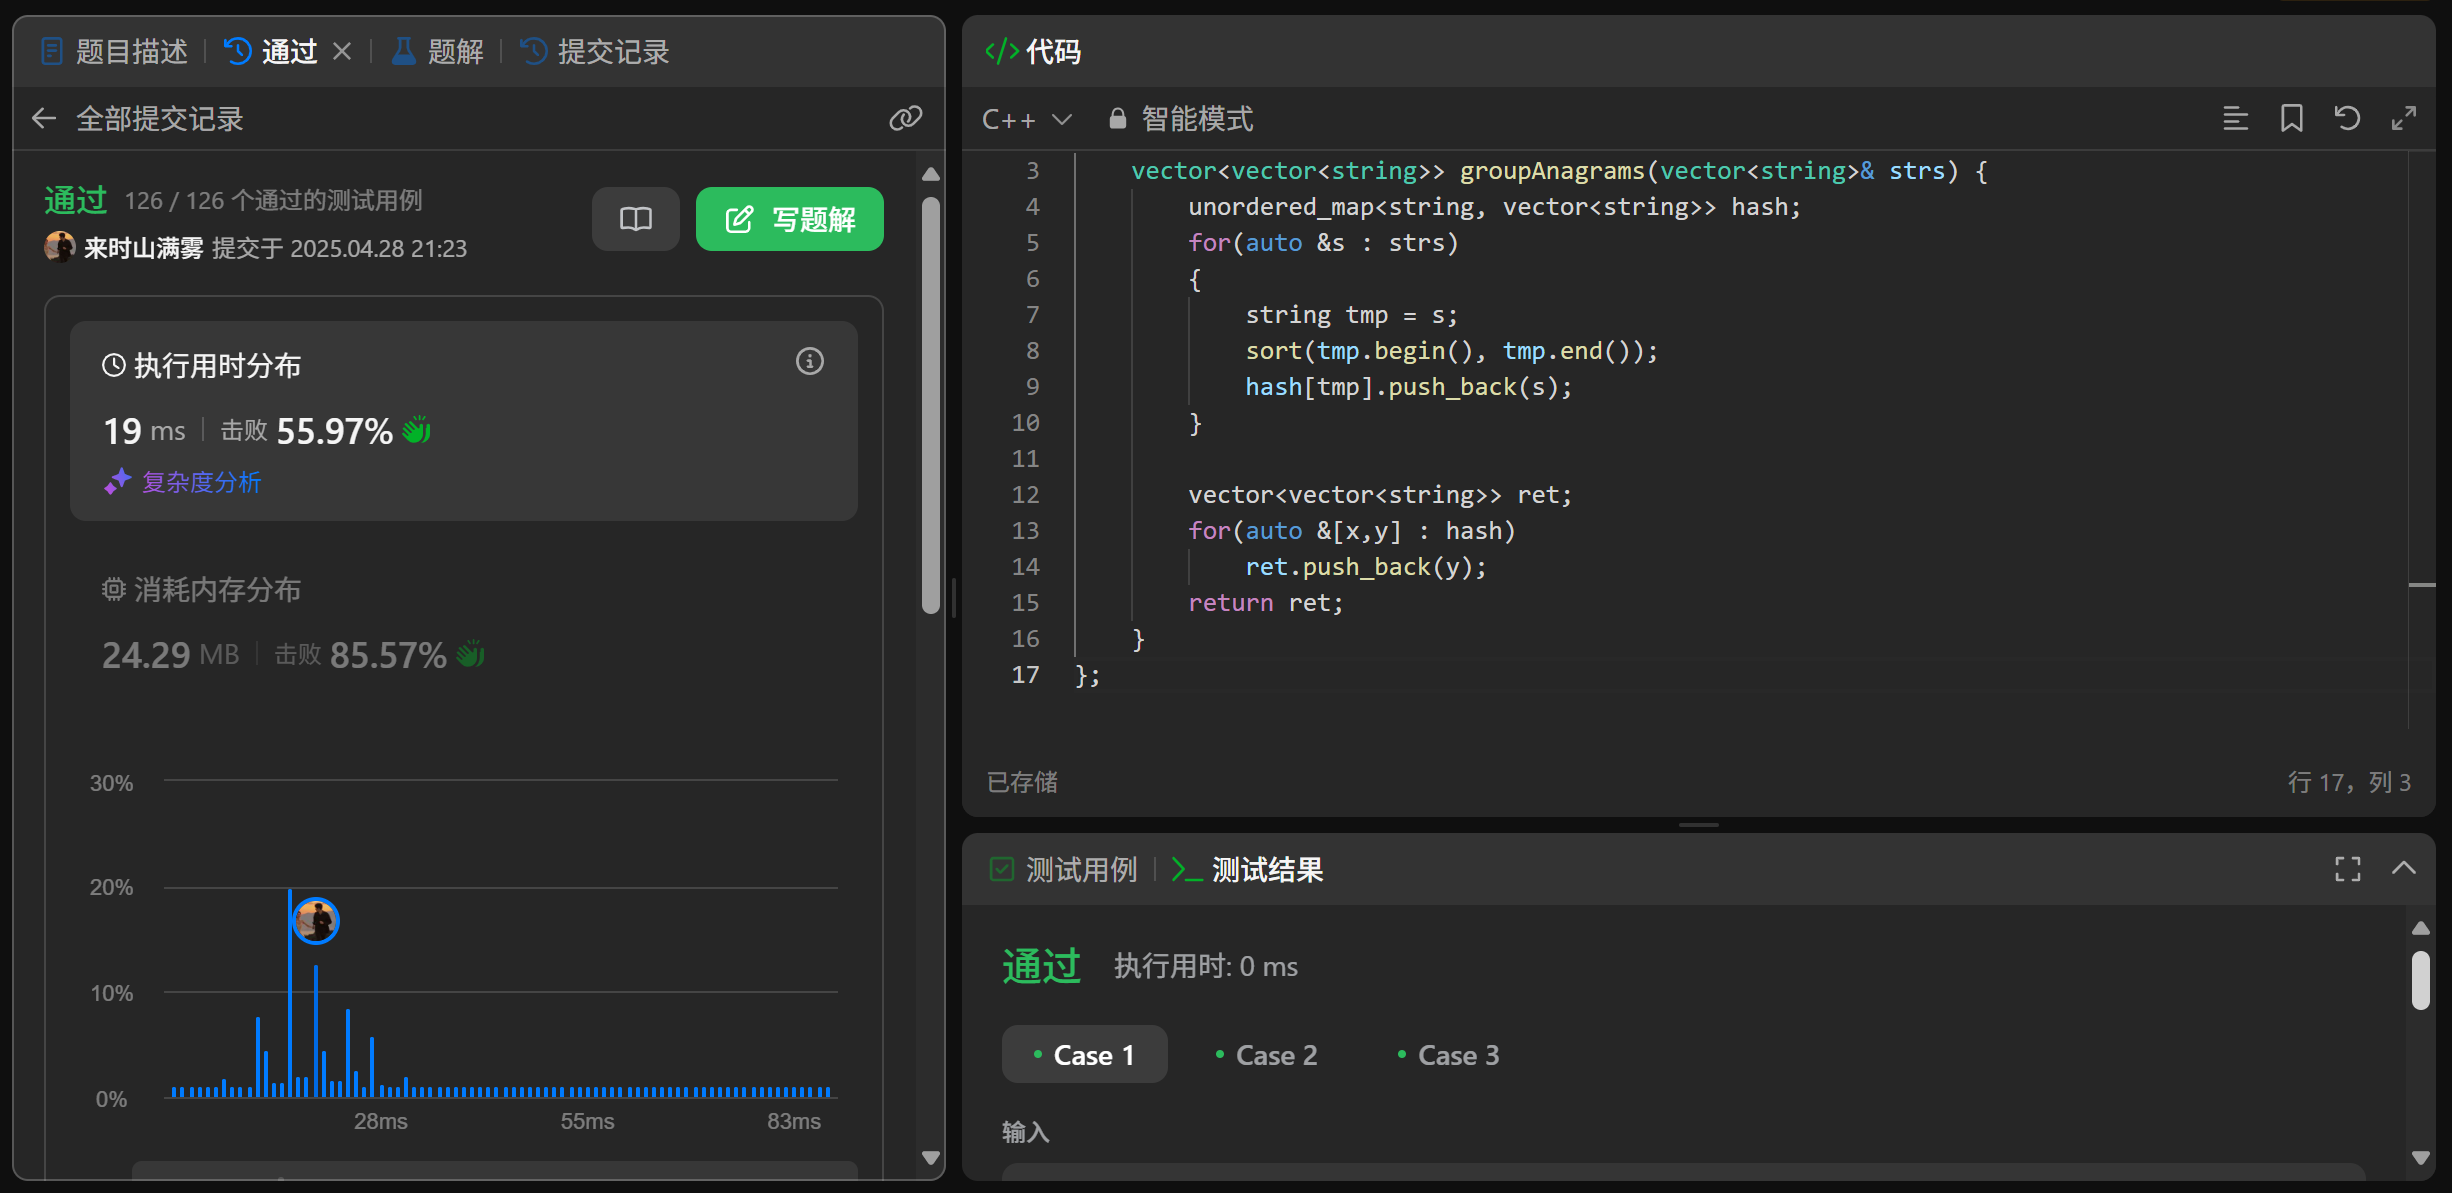The height and width of the screenshot is (1193, 2452).
Task: Go back to all submissions arrow
Action: pyautogui.click(x=43, y=119)
